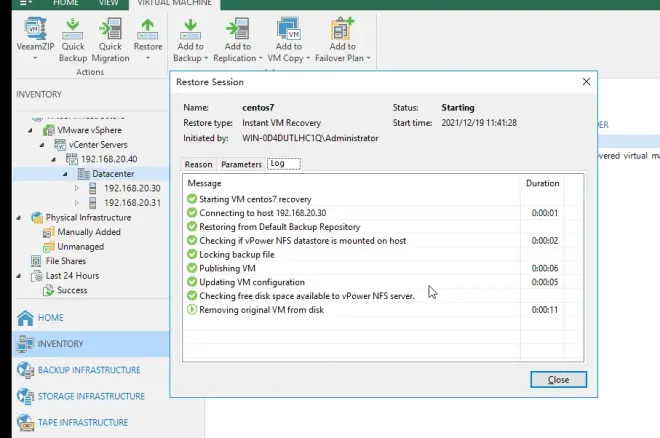The height and width of the screenshot is (438, 660).
Task: Select the Unmanaged group
Action: pos(80,247)
